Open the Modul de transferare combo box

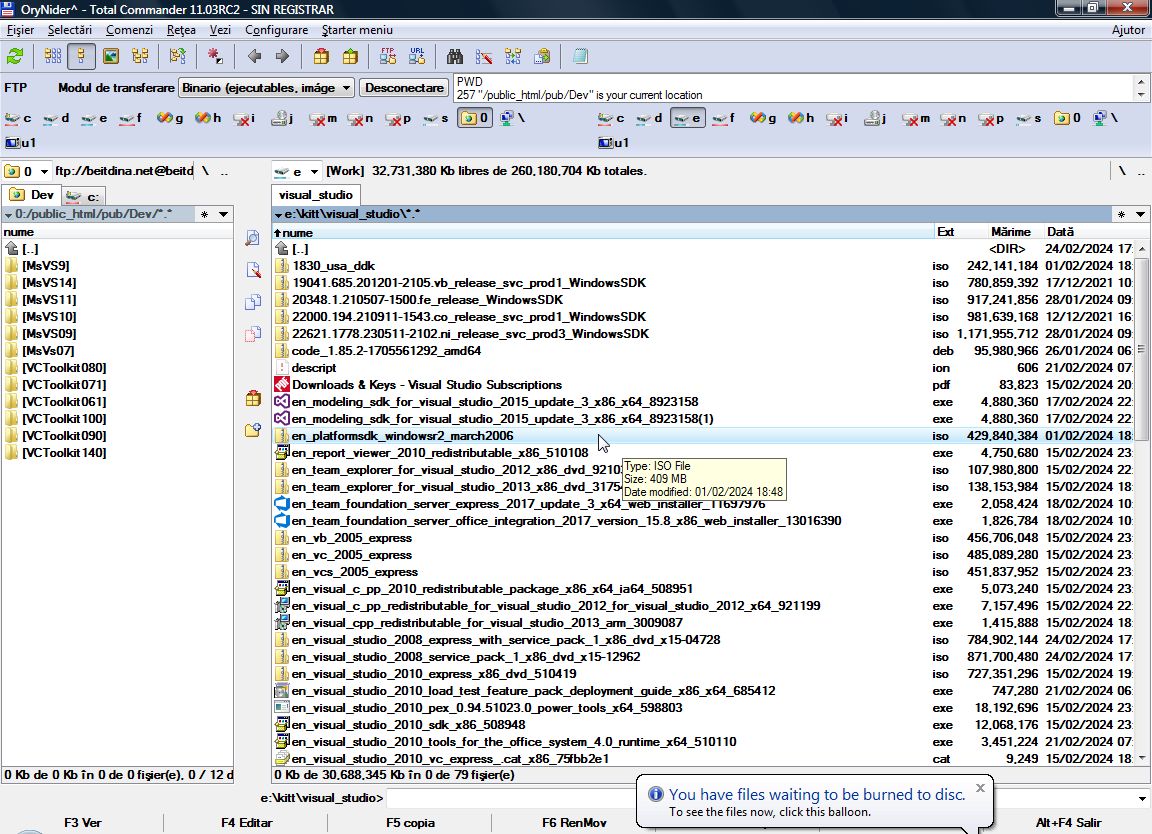pyautogui.click(x=266, y=87)
